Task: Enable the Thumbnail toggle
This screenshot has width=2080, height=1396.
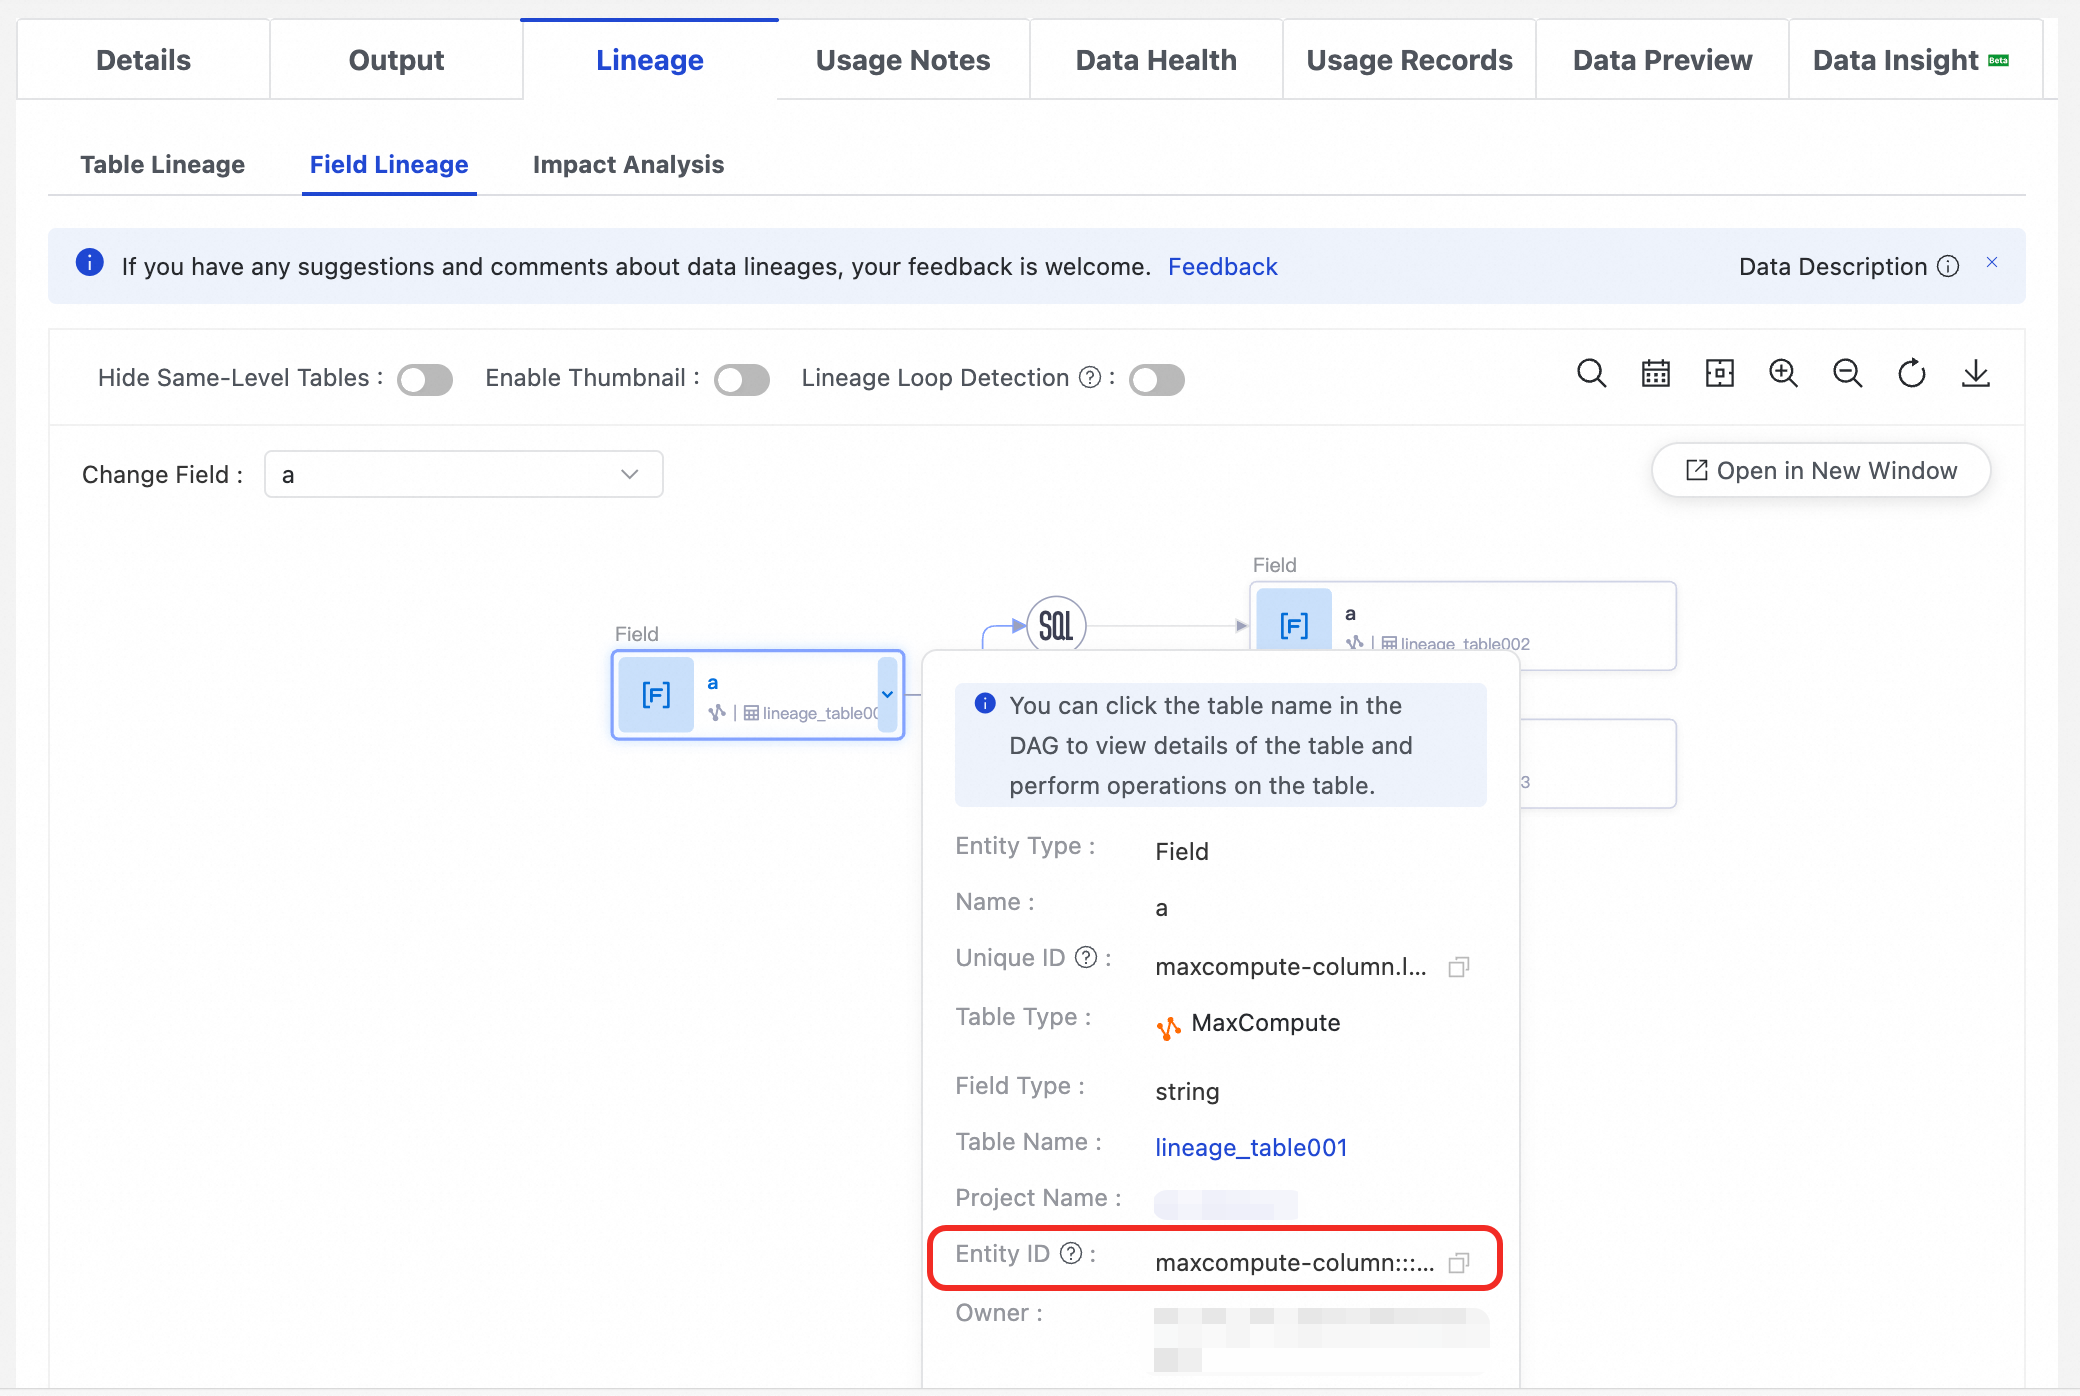Action: (x=742, y=380)
